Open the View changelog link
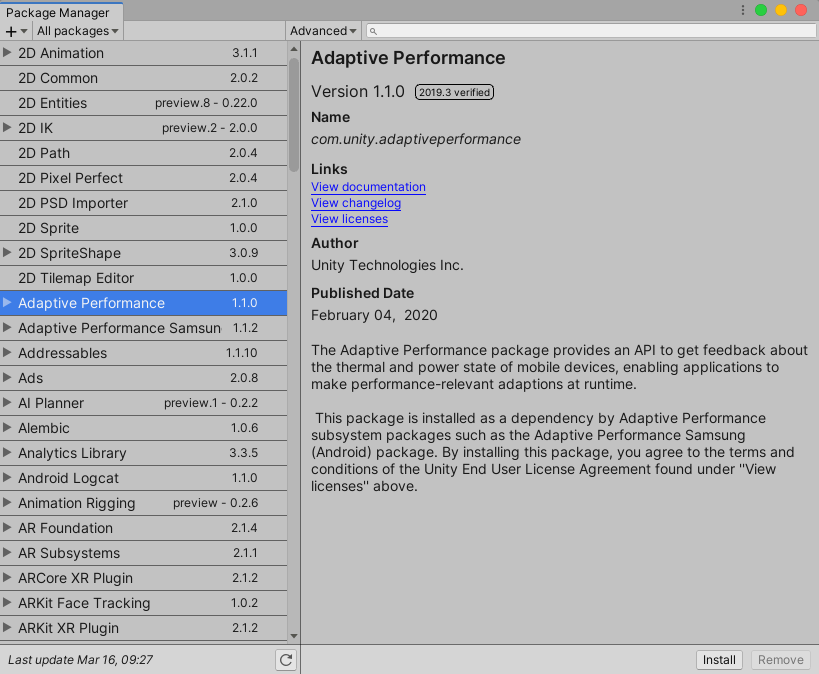This screenshot has height=674, width=819. click(356, 203)
